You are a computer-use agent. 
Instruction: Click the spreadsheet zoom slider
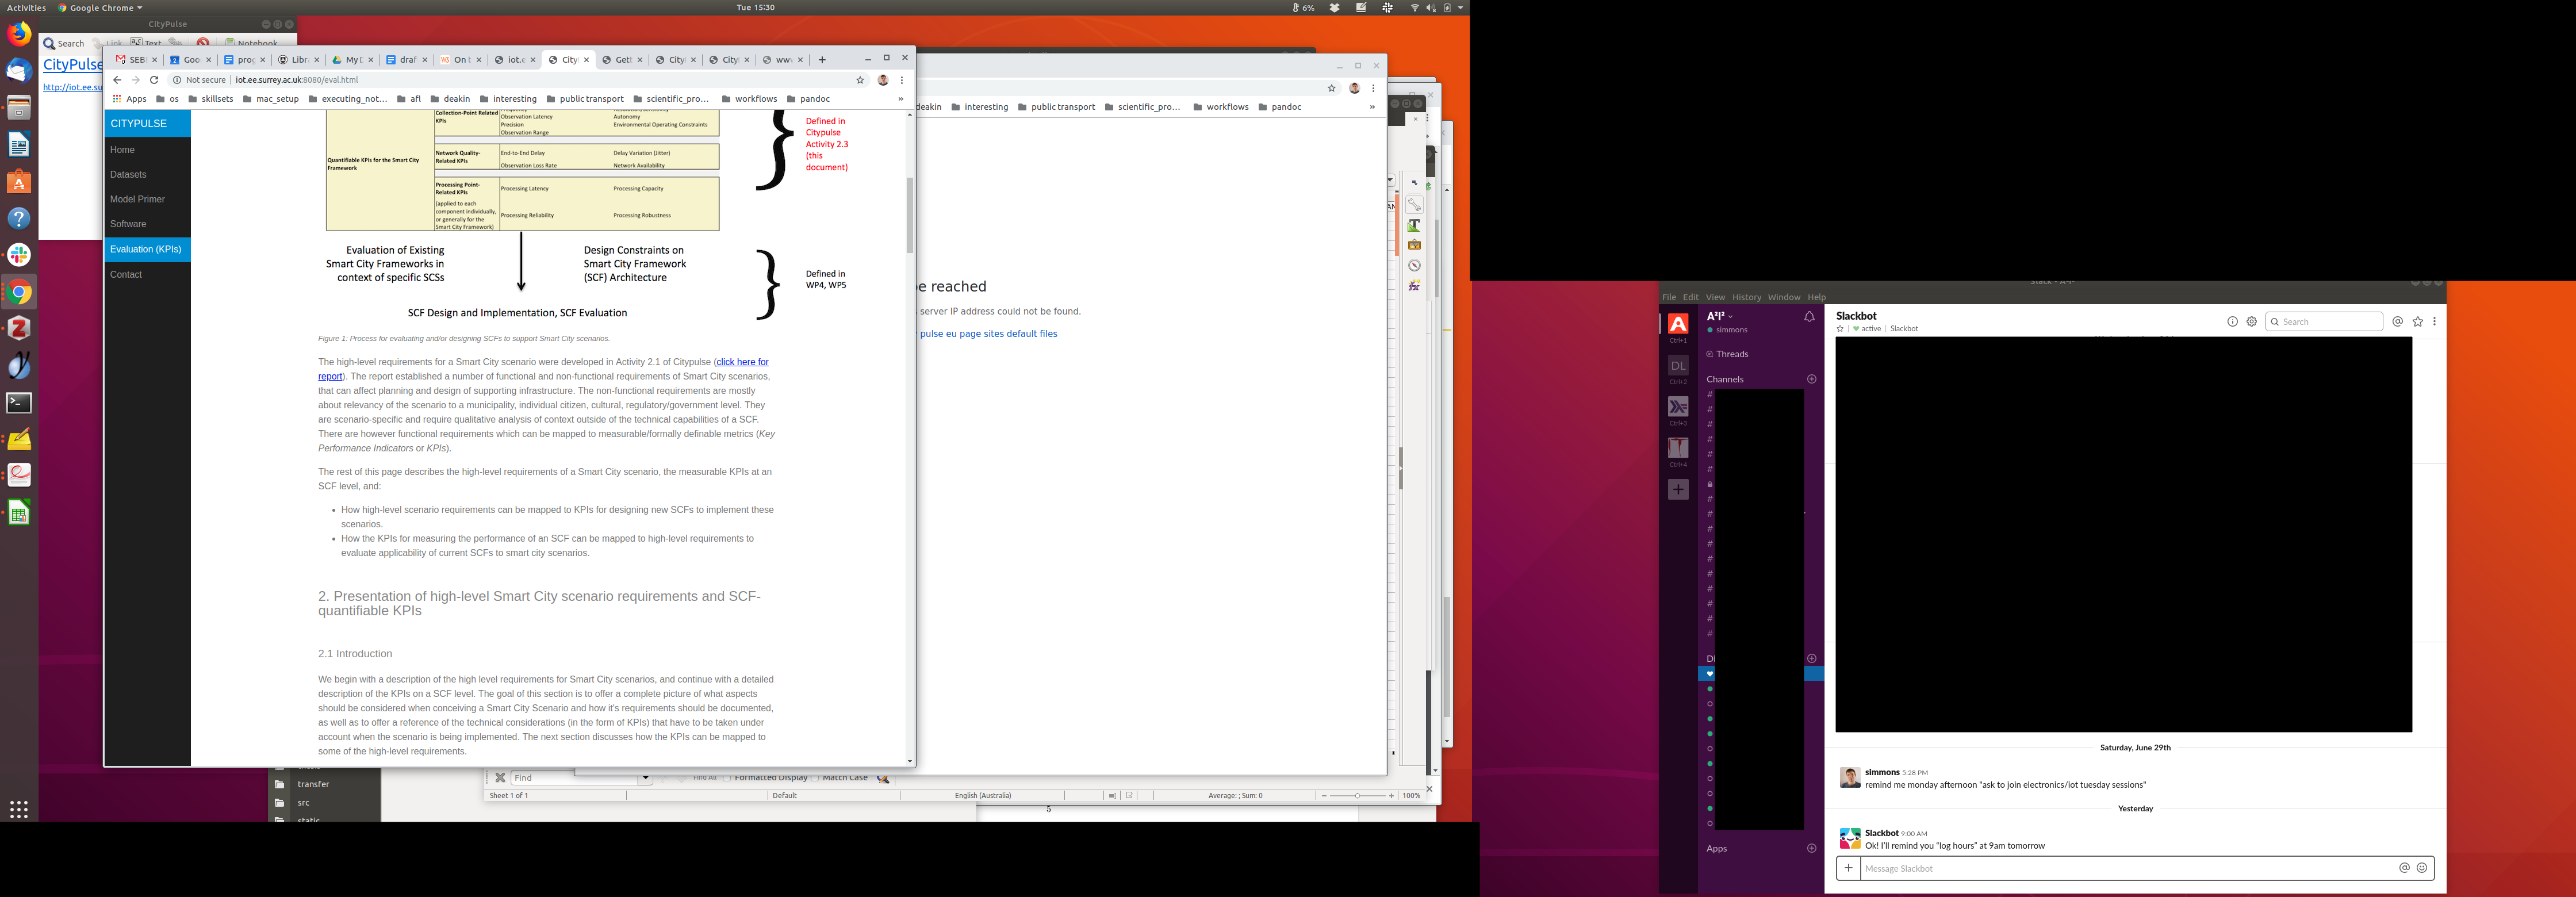point(1357,796)
